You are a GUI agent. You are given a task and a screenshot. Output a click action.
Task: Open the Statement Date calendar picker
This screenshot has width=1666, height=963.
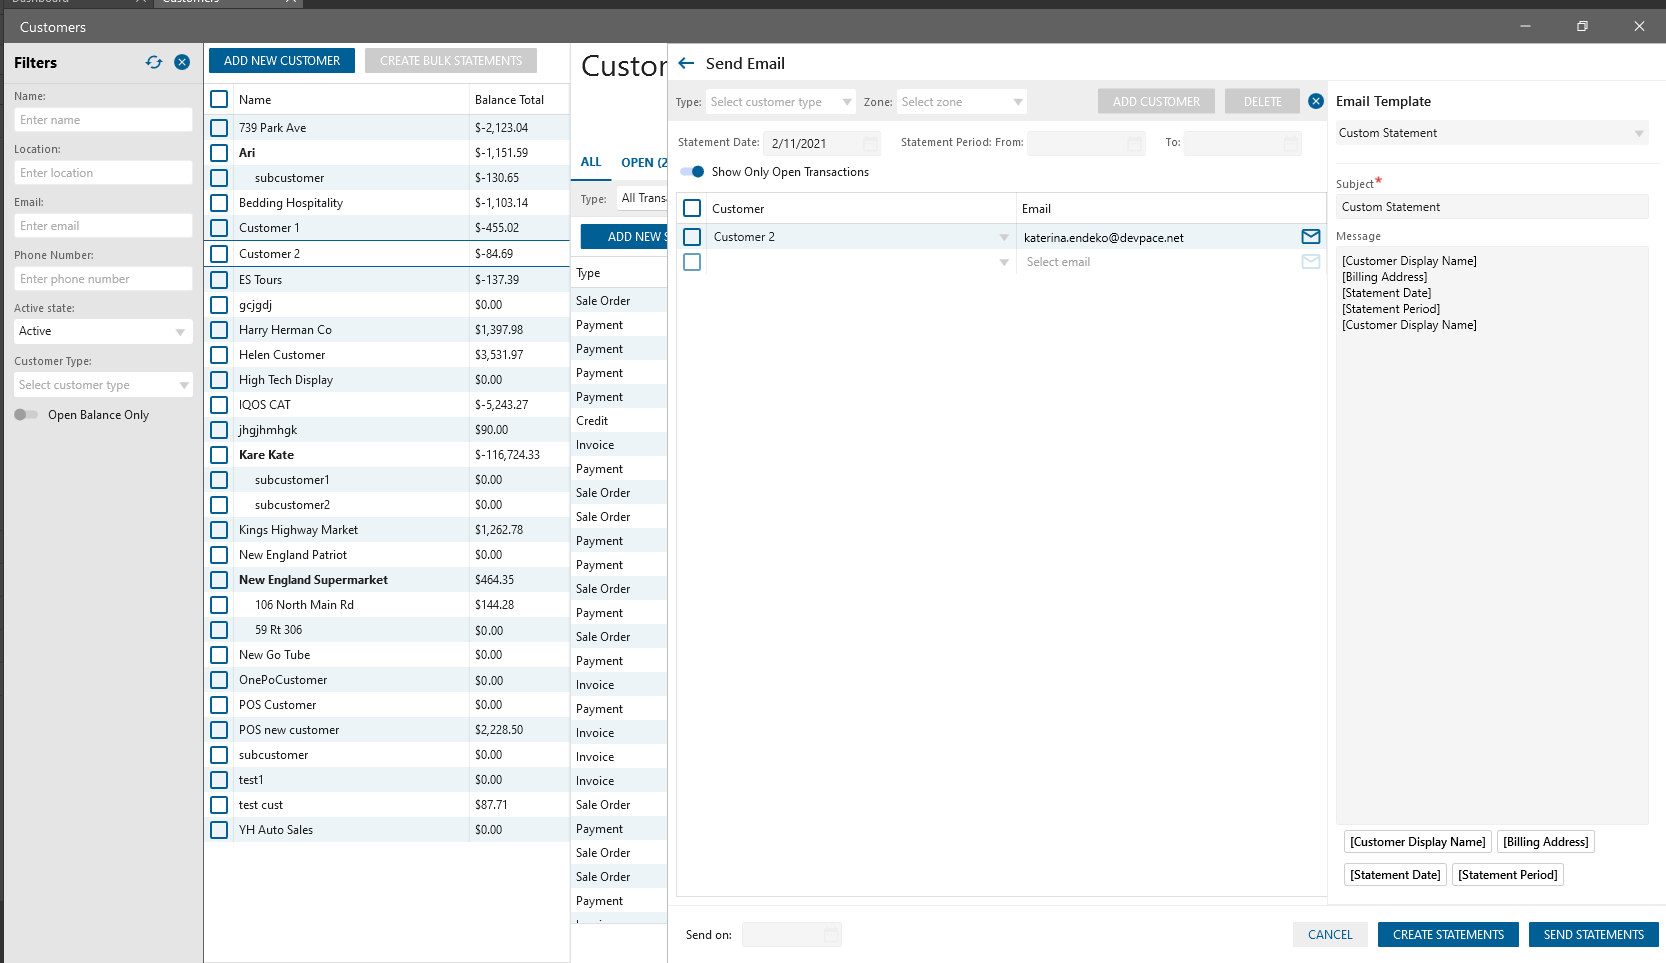(870, 144)
